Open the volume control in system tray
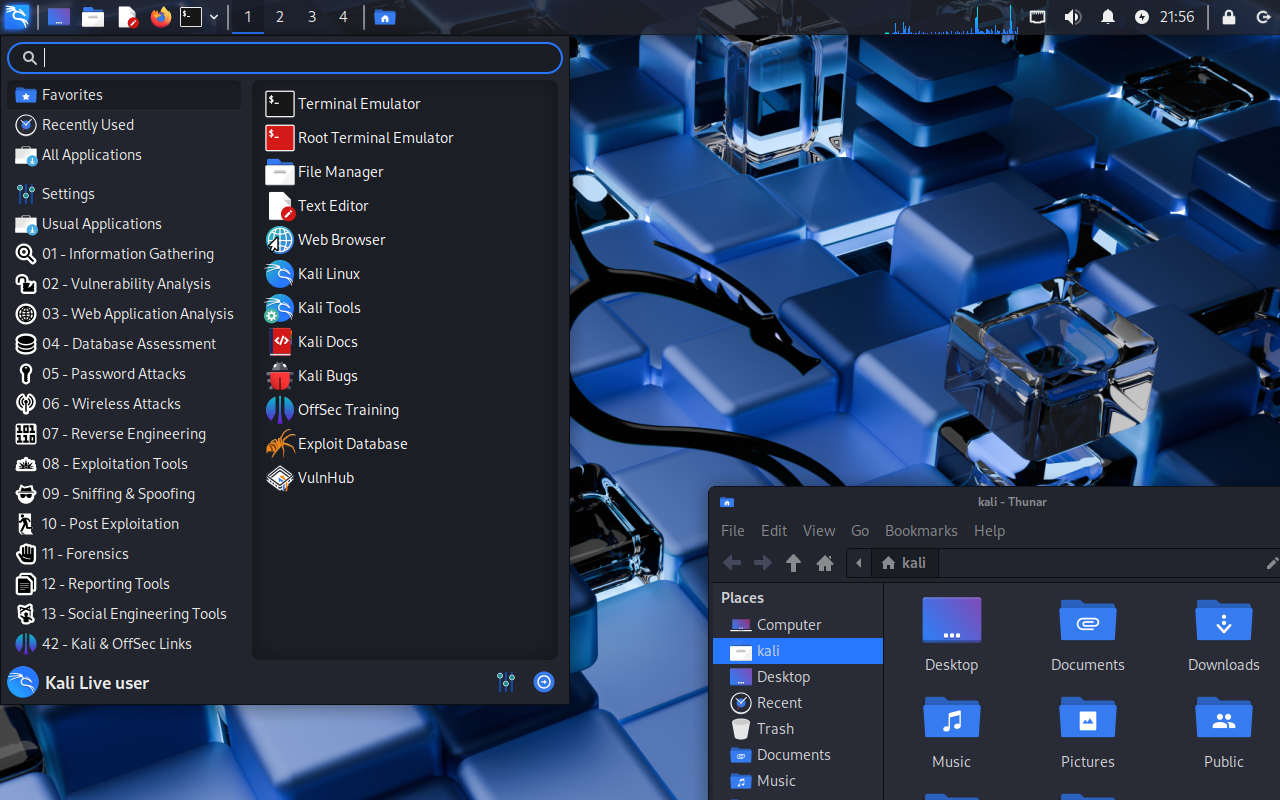Viewport: 1280px width, 800px height. coord(1073,17)
